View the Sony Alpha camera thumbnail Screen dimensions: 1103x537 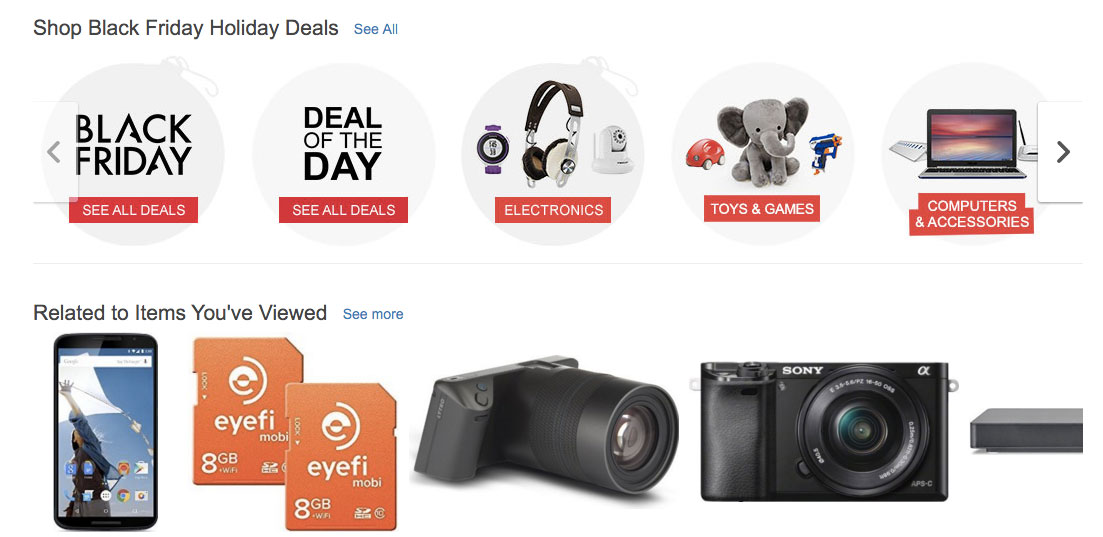824,431
